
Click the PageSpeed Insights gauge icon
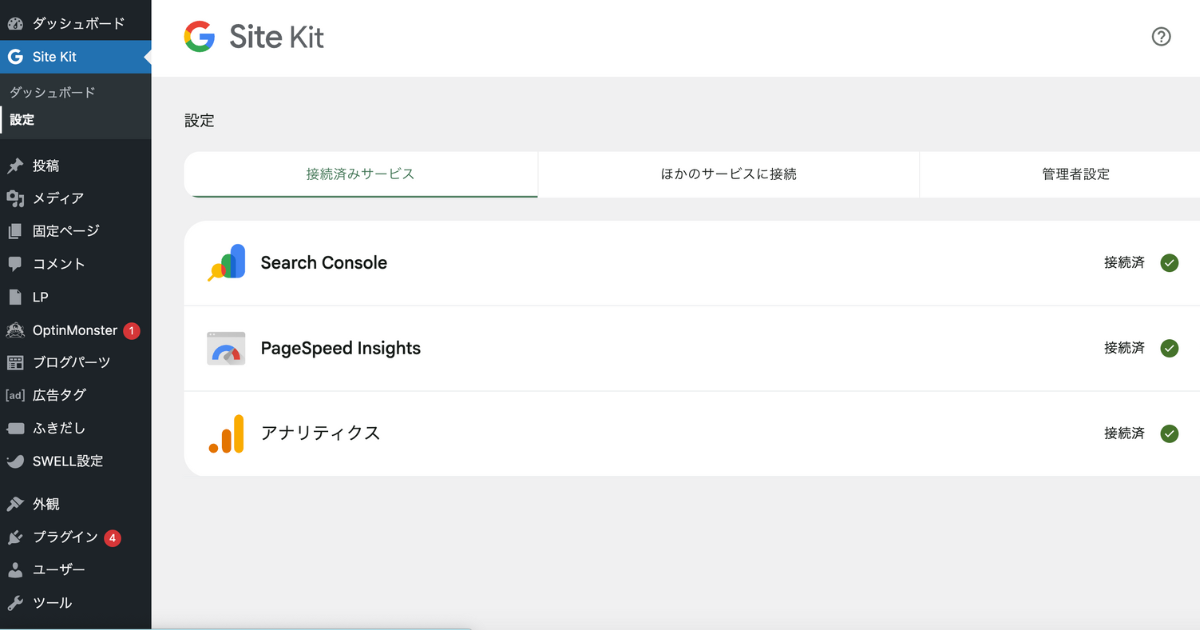point(226,348)
